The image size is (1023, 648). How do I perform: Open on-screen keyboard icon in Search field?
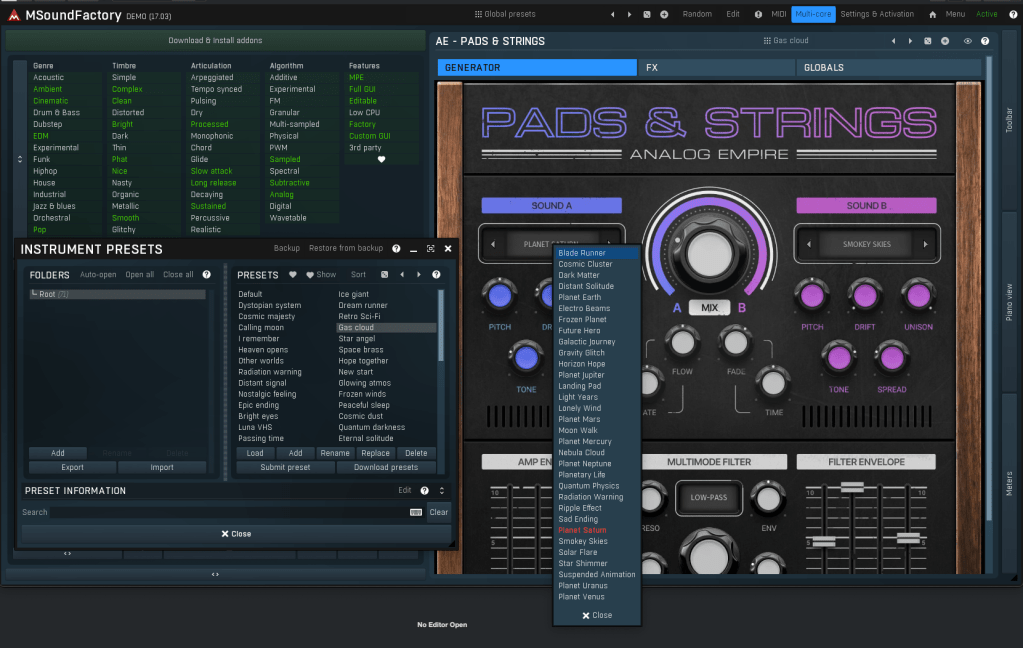415,512
